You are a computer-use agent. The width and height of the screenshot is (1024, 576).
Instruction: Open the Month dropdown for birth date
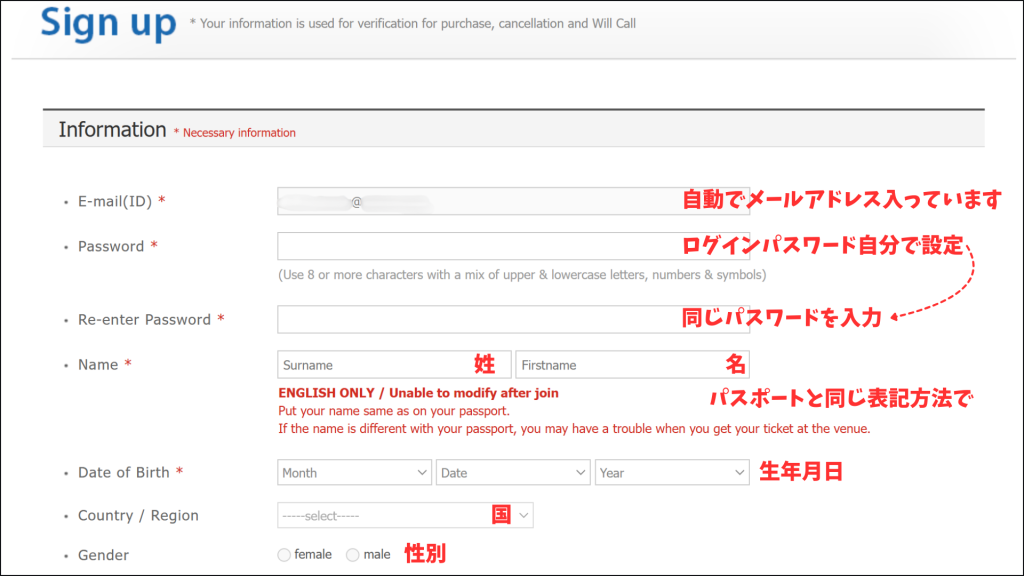click(x=355, y=473)
